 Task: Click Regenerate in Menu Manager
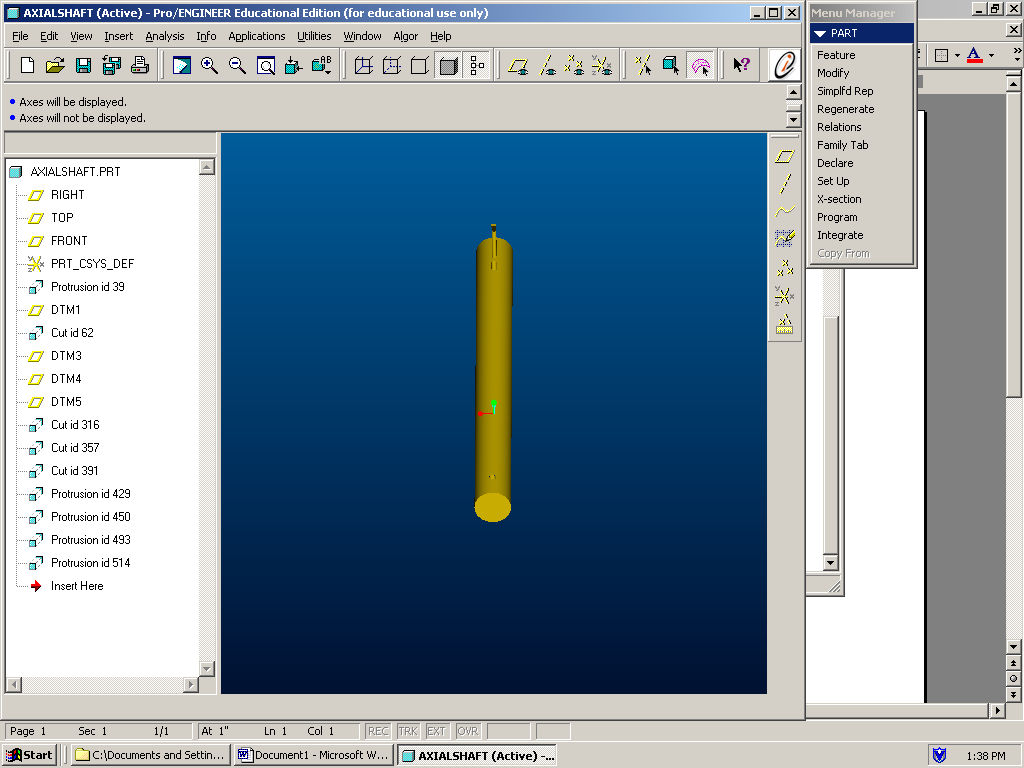coord(845,109)
